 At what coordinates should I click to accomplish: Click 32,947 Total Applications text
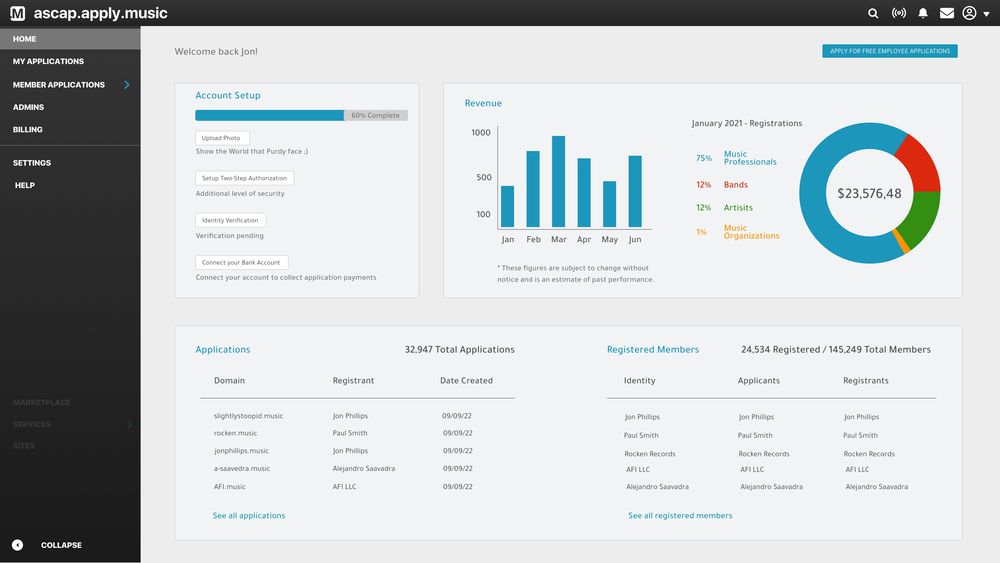pos(459,349)
